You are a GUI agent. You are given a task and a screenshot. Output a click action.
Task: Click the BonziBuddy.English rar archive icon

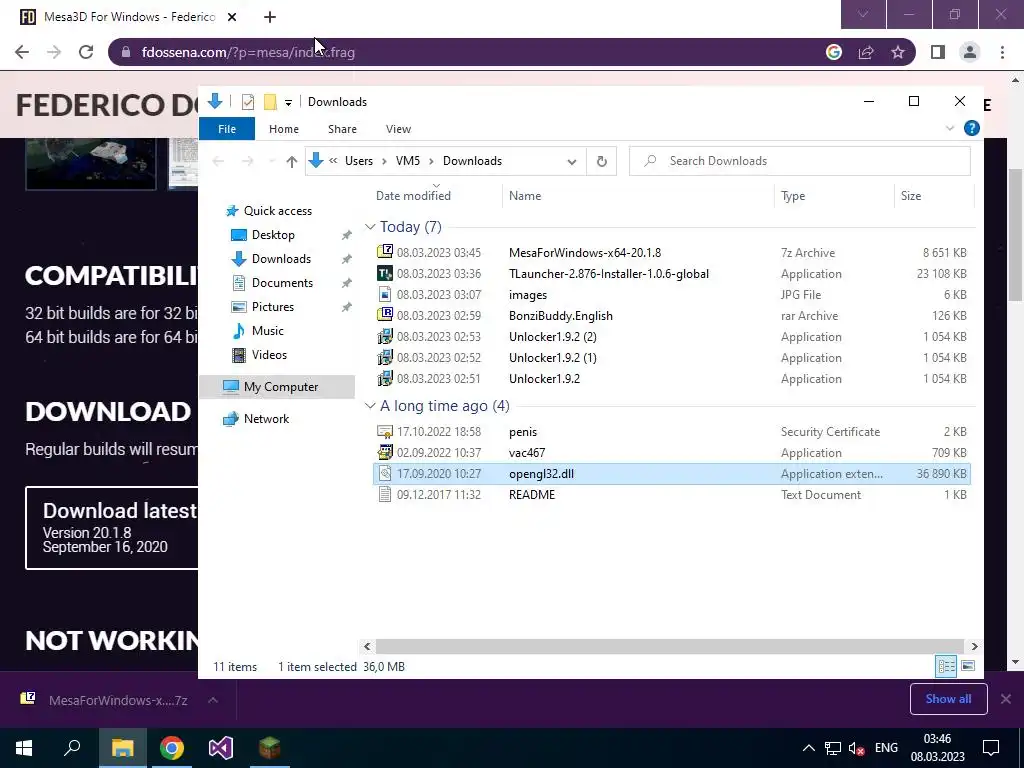[385, 315]
